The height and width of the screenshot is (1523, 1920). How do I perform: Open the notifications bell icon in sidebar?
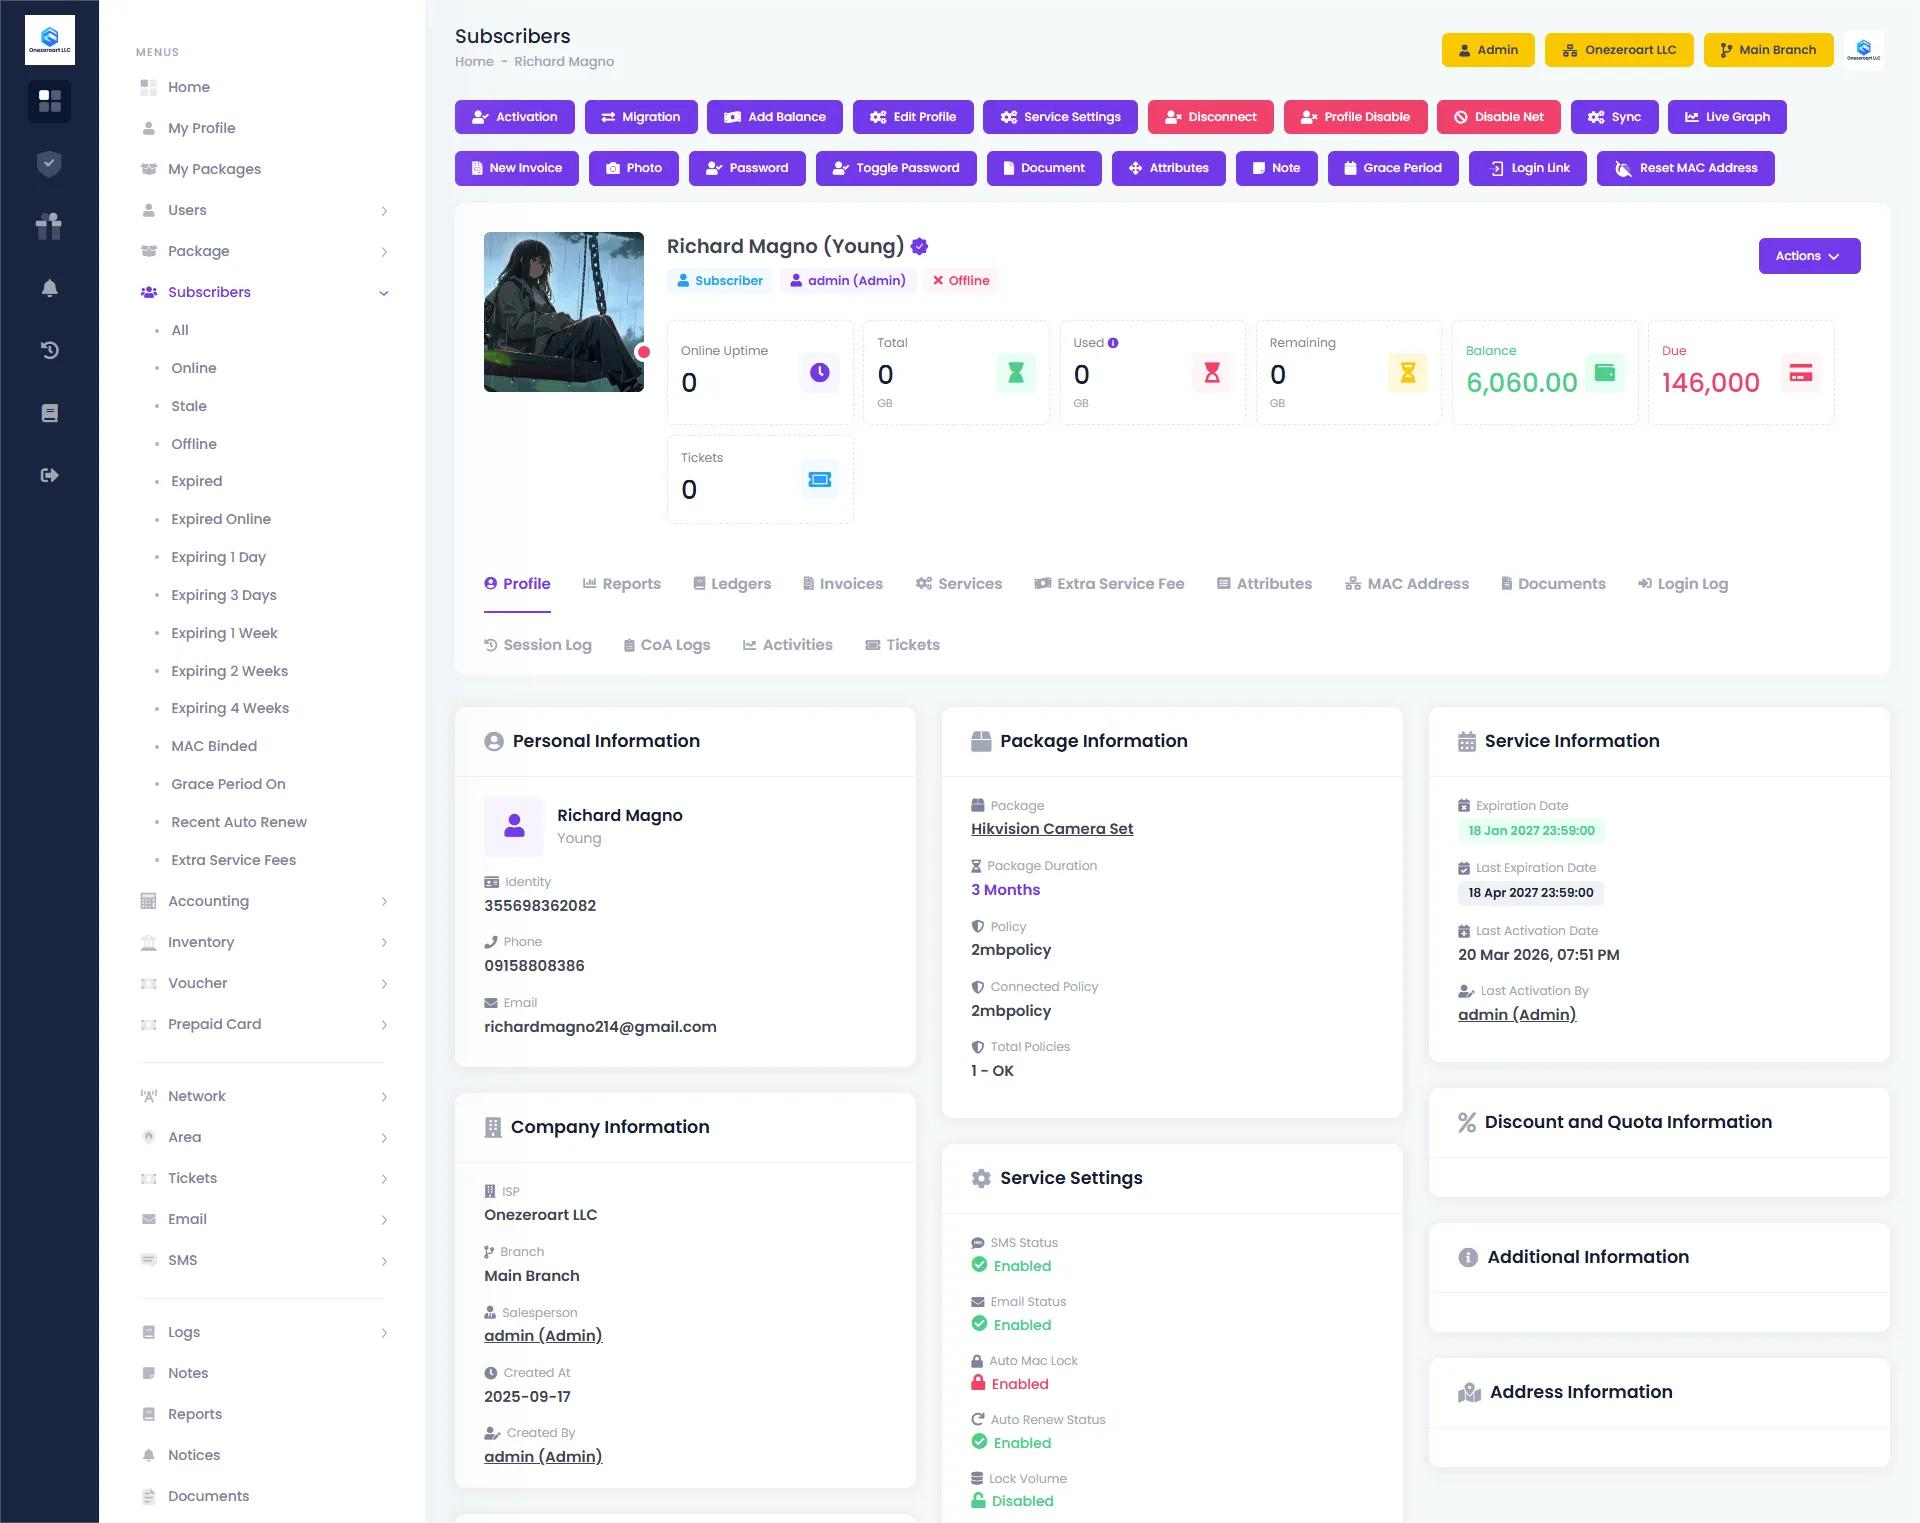[49, 288]
